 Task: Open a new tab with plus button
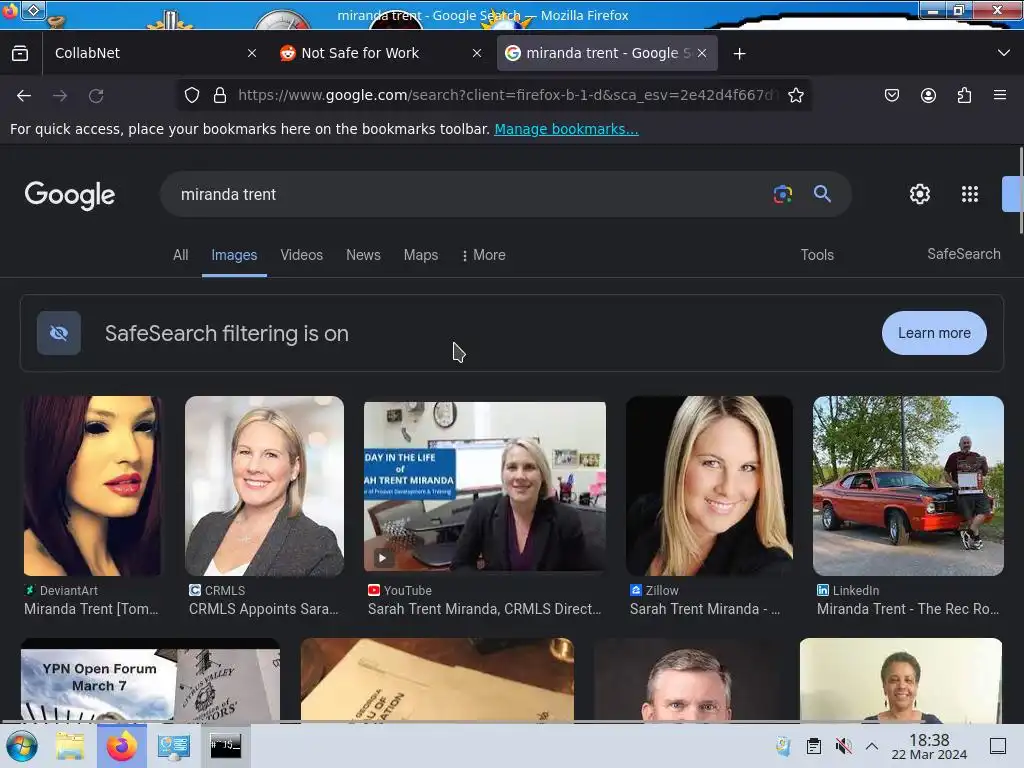pyautogui.click(x=739, y=54)
